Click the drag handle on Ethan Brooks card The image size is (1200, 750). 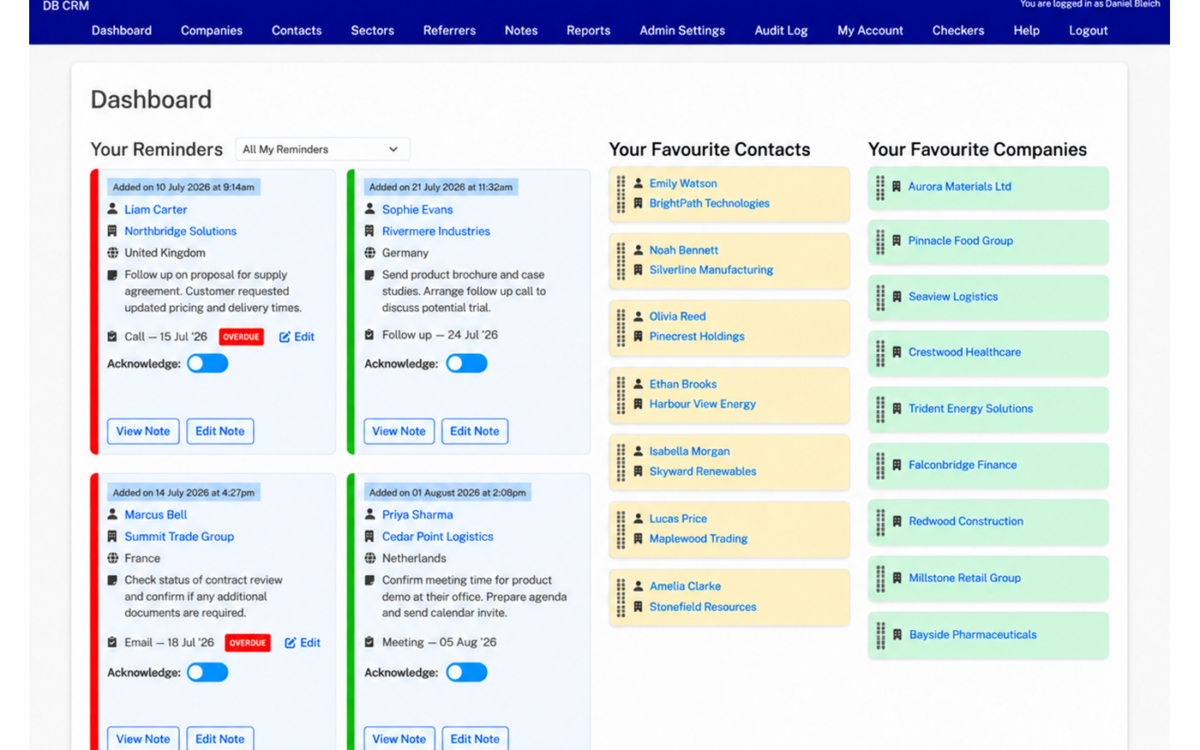click(x=621, y=394)
